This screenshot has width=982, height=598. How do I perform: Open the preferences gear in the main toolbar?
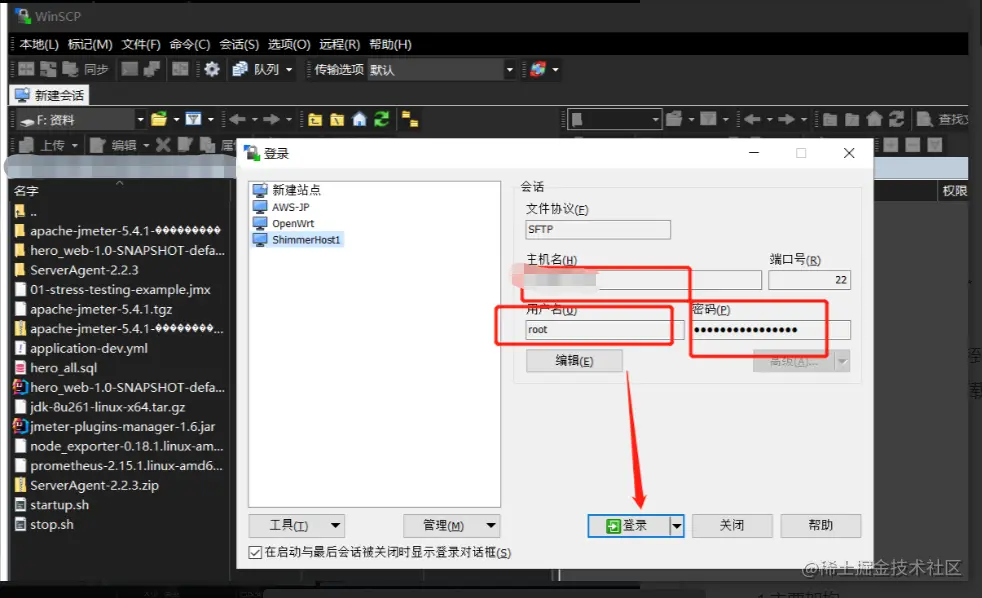pyautogui.click(x=212, y=69)
